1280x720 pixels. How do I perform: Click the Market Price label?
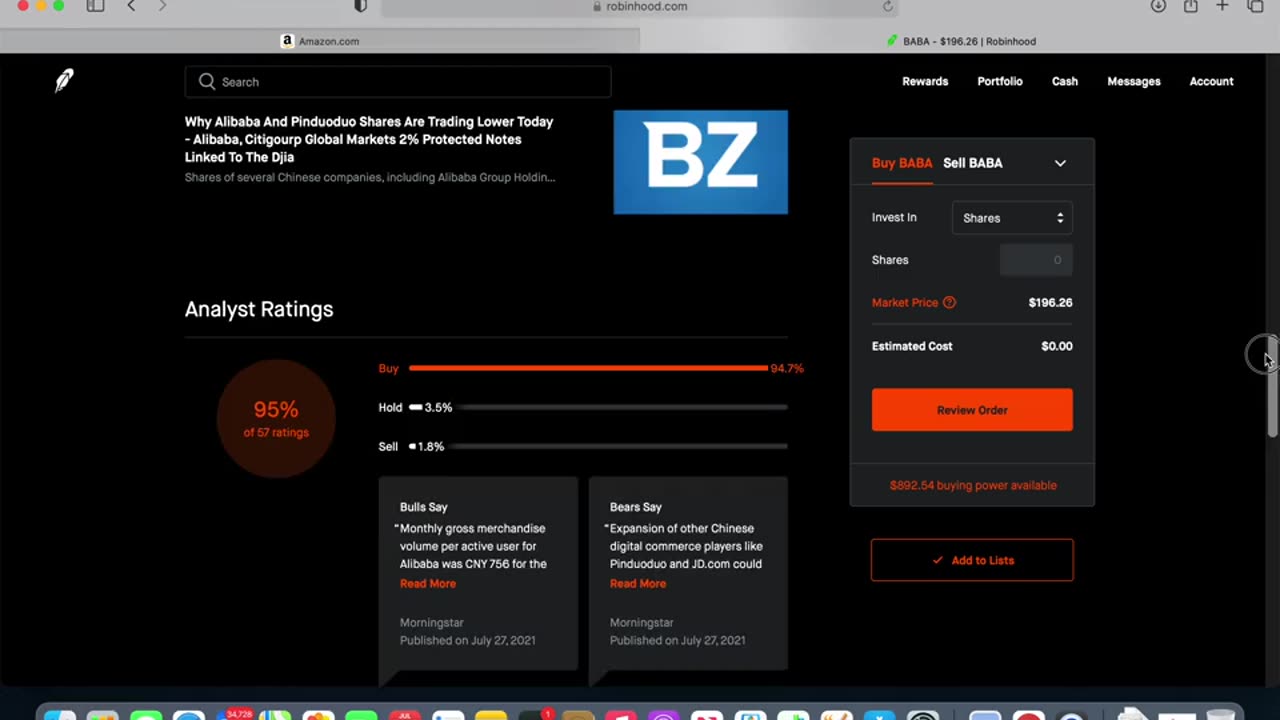tap(905, 303)
